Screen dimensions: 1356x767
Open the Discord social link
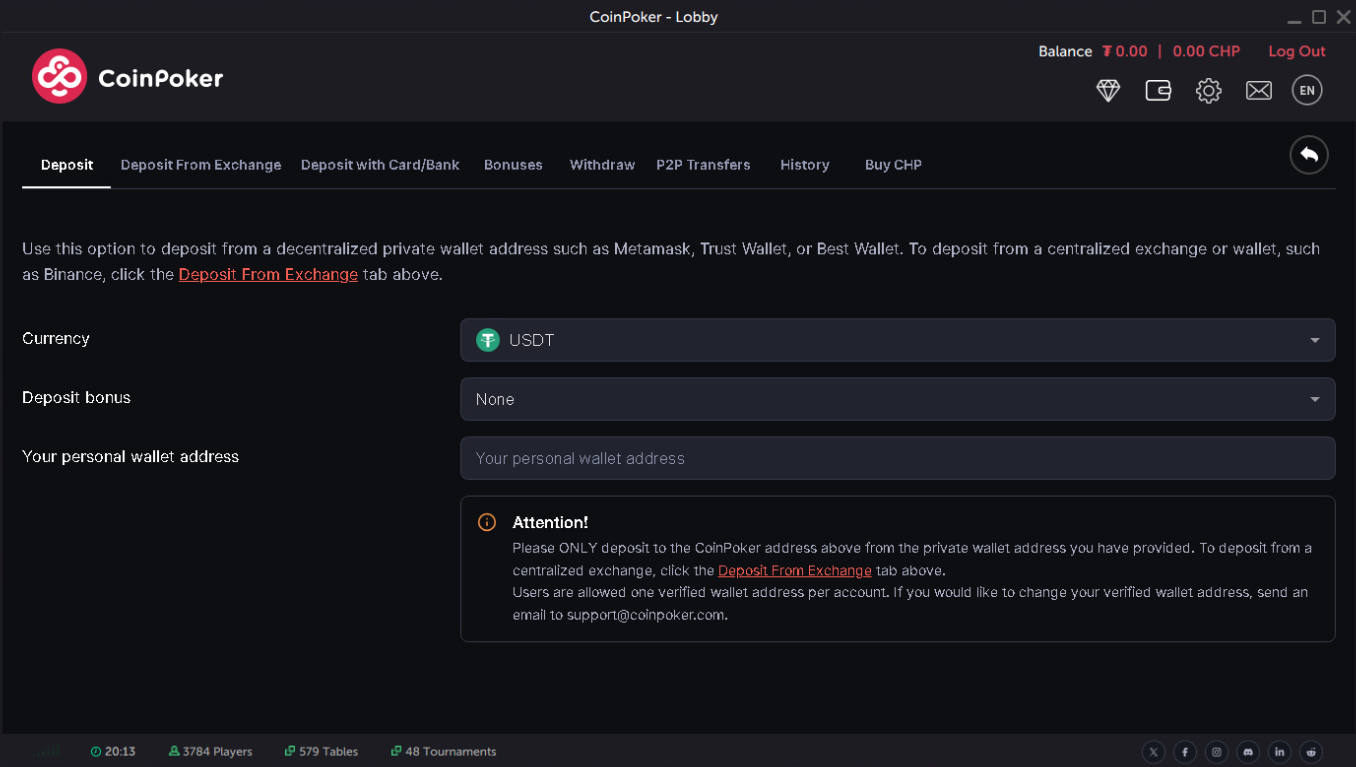1248,752
